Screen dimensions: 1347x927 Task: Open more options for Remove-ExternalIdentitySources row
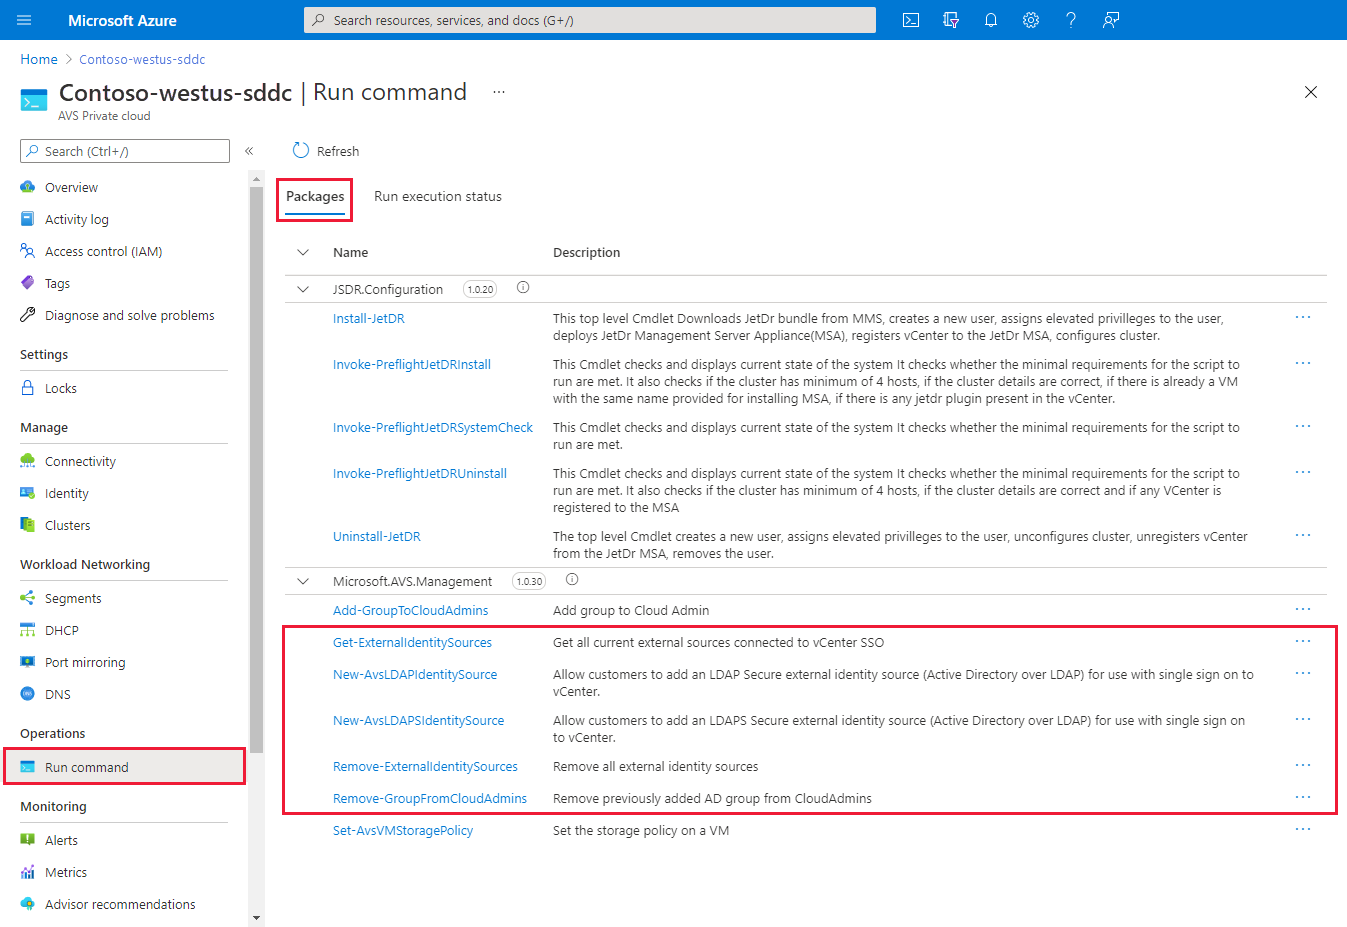click(x=1303, y=765)
